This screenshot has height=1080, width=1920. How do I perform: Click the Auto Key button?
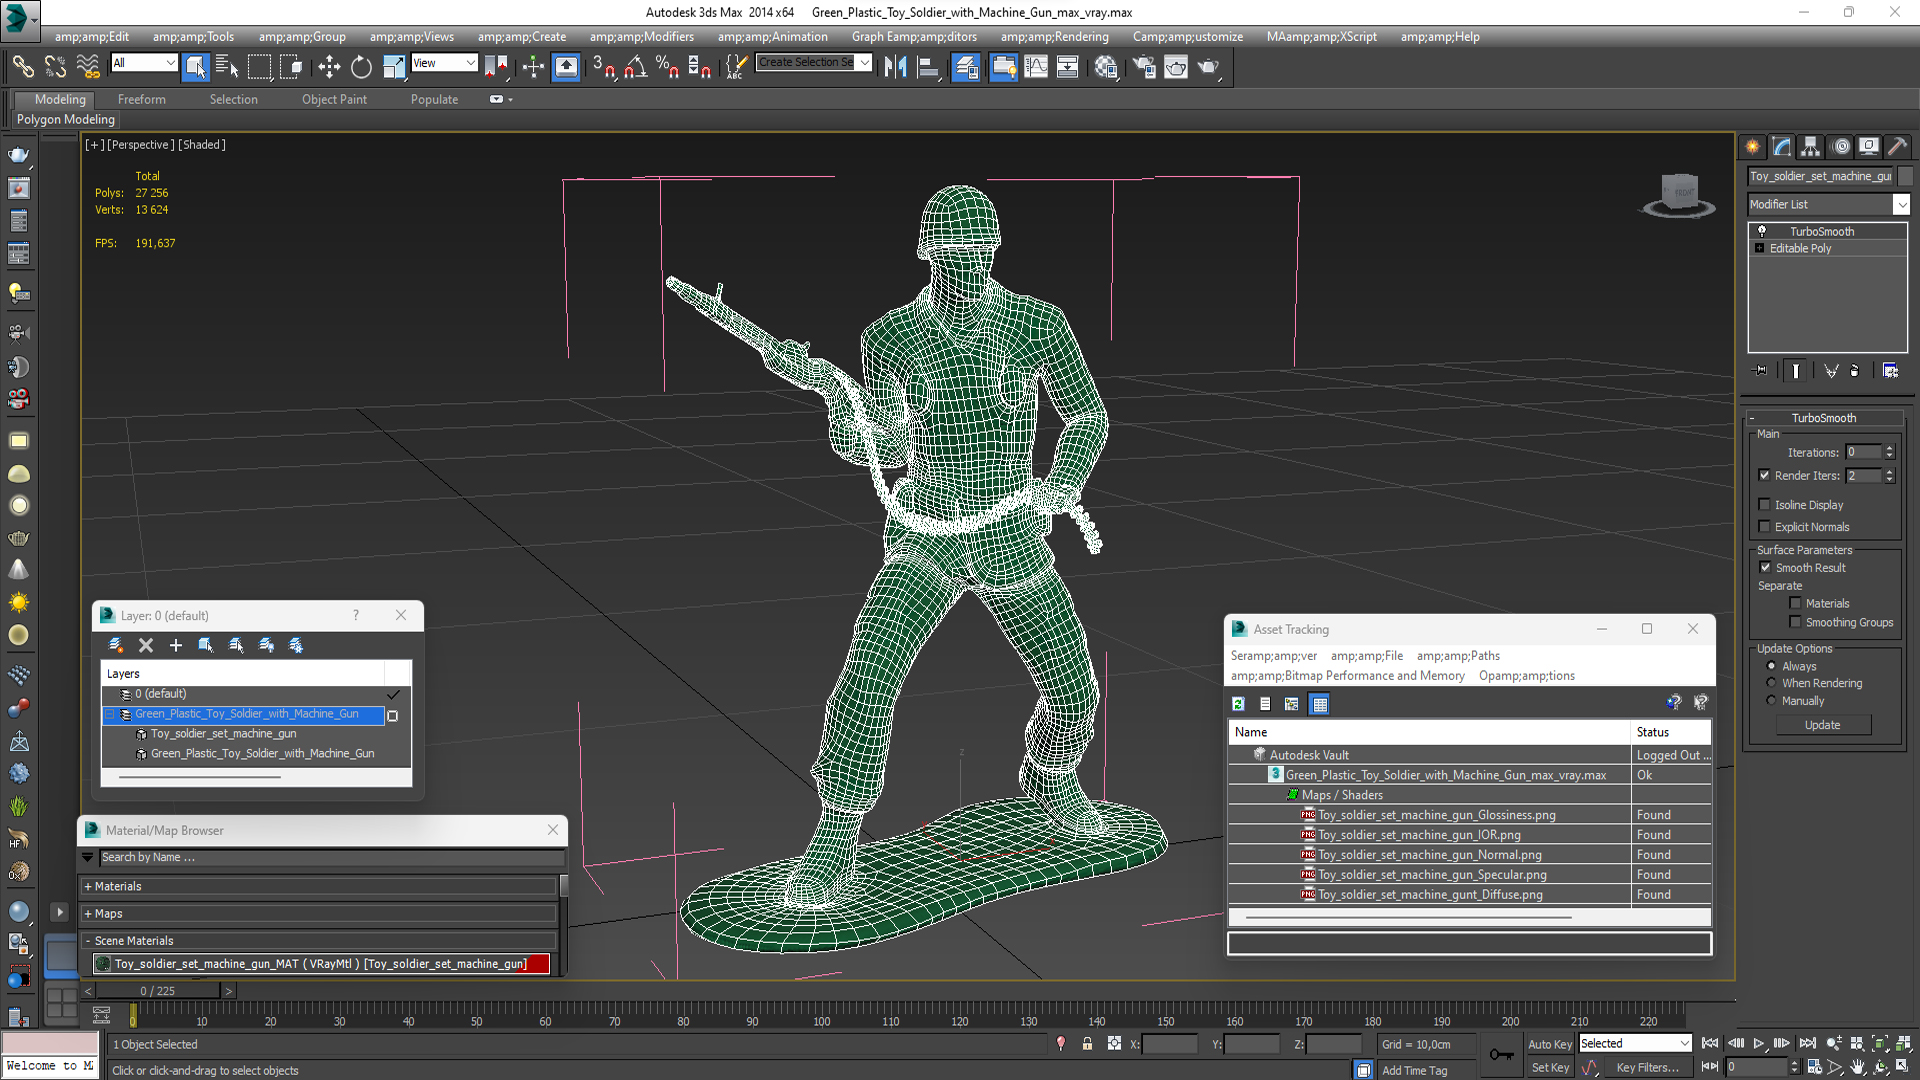(1549, 1044)
